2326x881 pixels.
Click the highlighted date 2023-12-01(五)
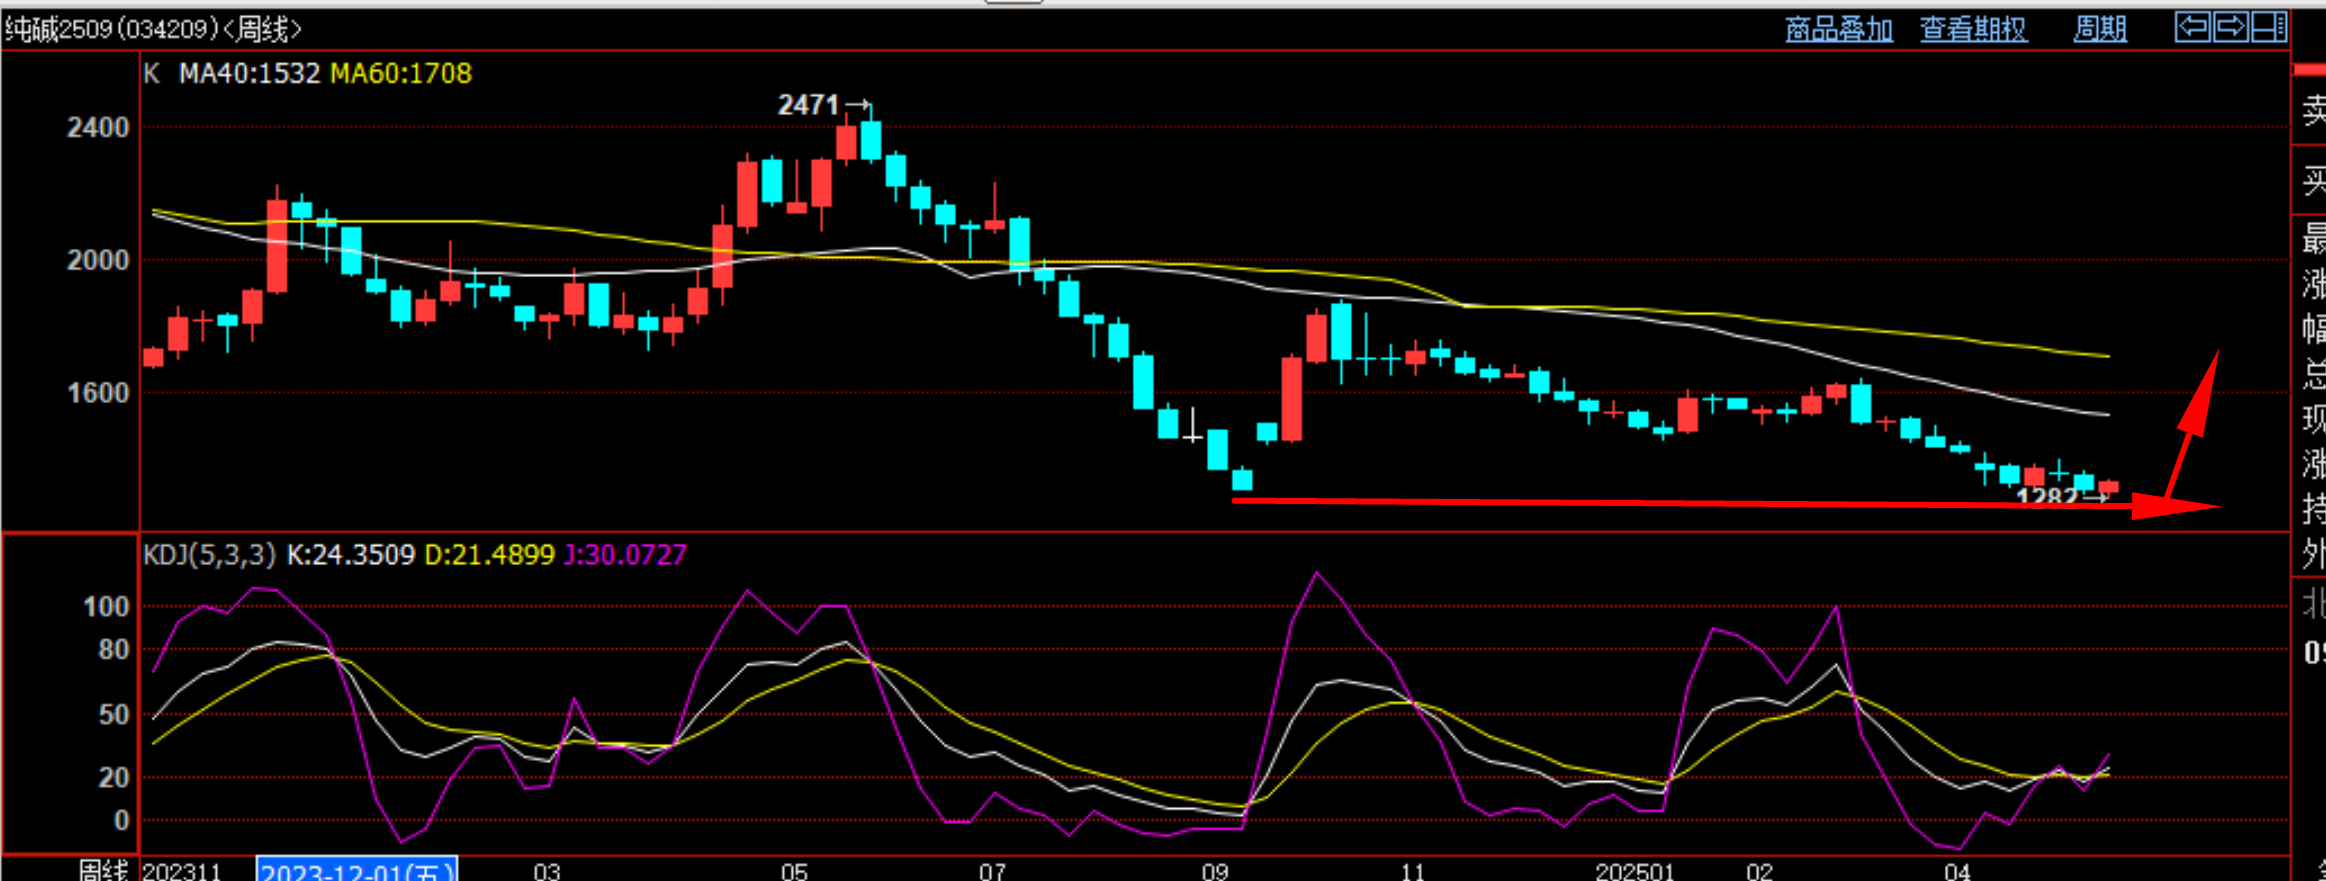click(x=357, y=871)
